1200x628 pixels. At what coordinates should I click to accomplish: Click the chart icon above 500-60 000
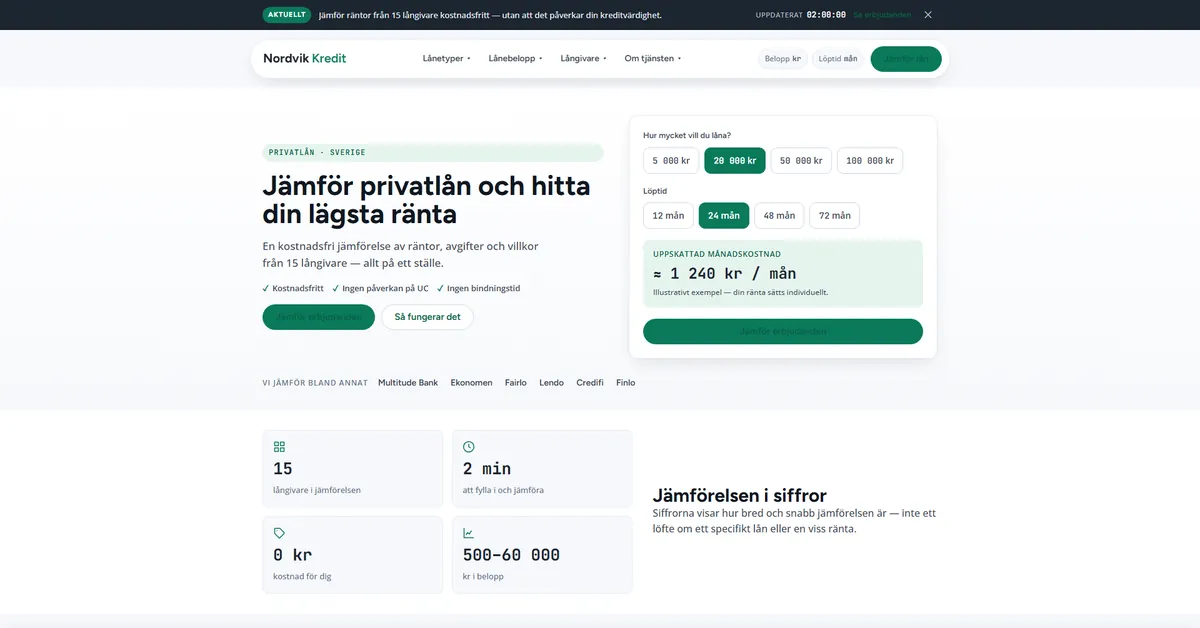[x=469, y=533]
